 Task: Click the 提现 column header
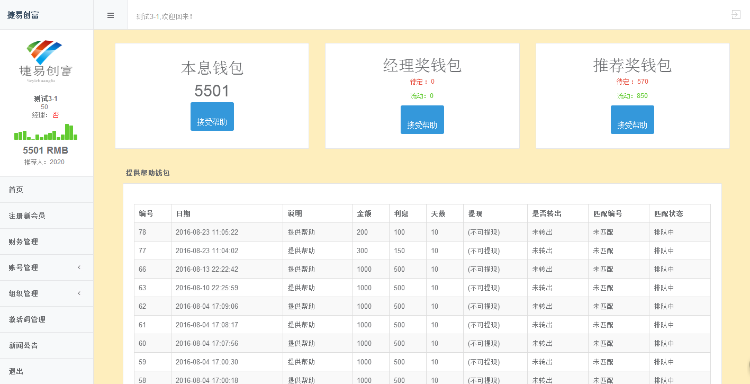tap(475, 214)
